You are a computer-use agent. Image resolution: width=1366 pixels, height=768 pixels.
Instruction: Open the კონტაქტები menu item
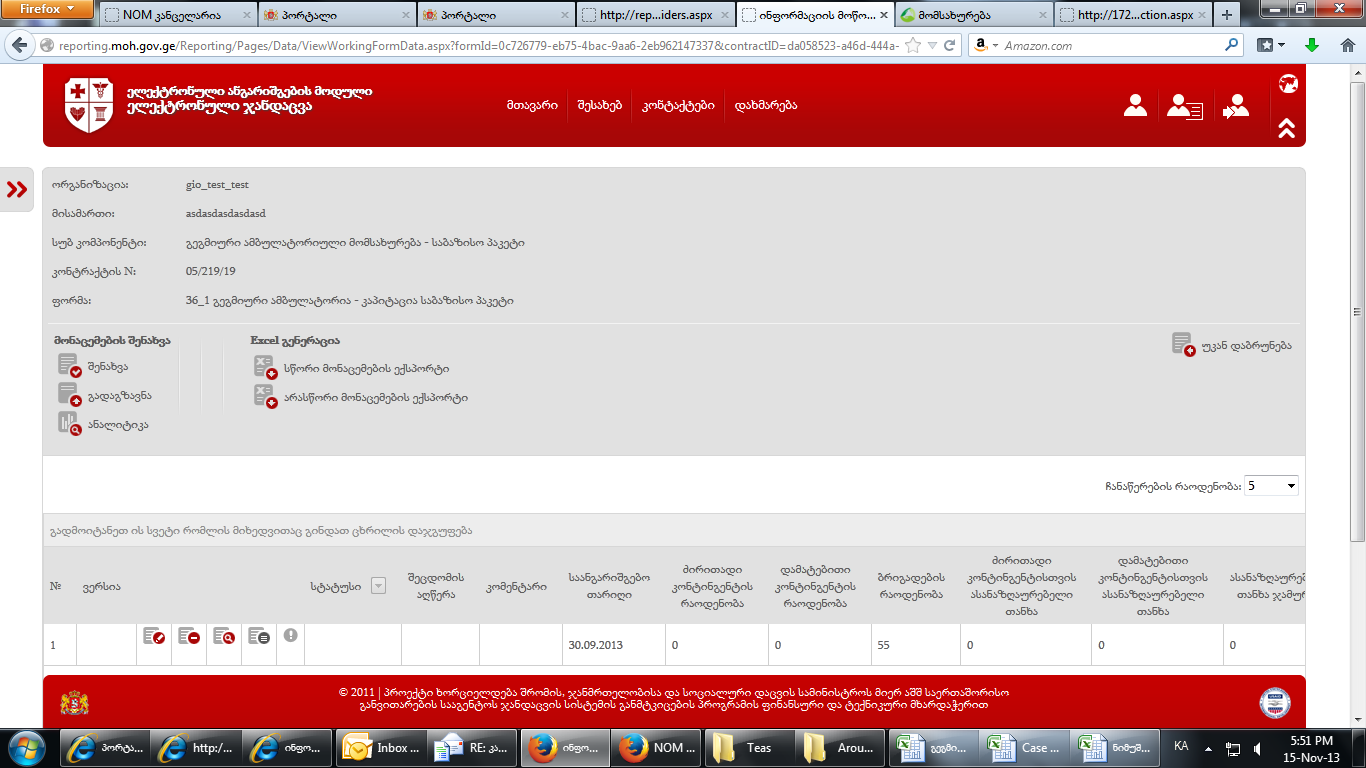pos(678,106)
